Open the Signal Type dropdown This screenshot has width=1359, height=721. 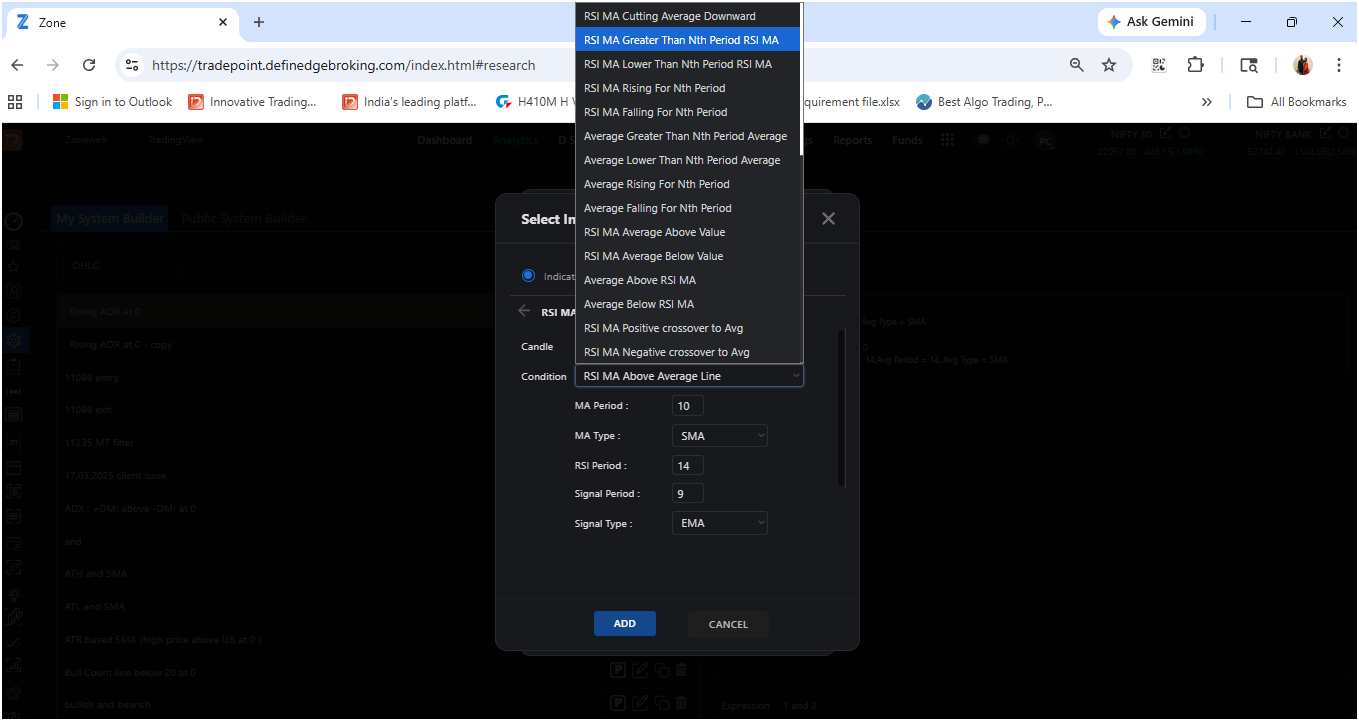(x=720, y=523)
